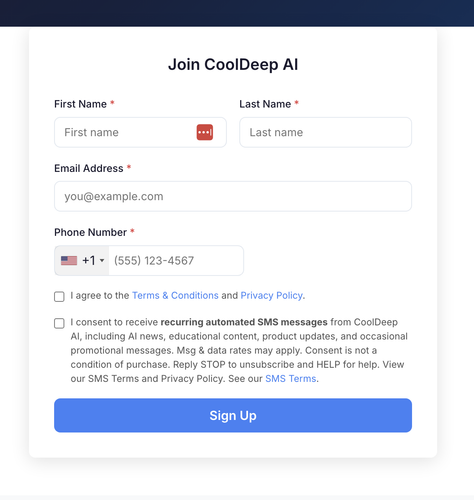Enable the SMS messages consent checkbox
The image size is (474, 500).
tap(59, 323)
